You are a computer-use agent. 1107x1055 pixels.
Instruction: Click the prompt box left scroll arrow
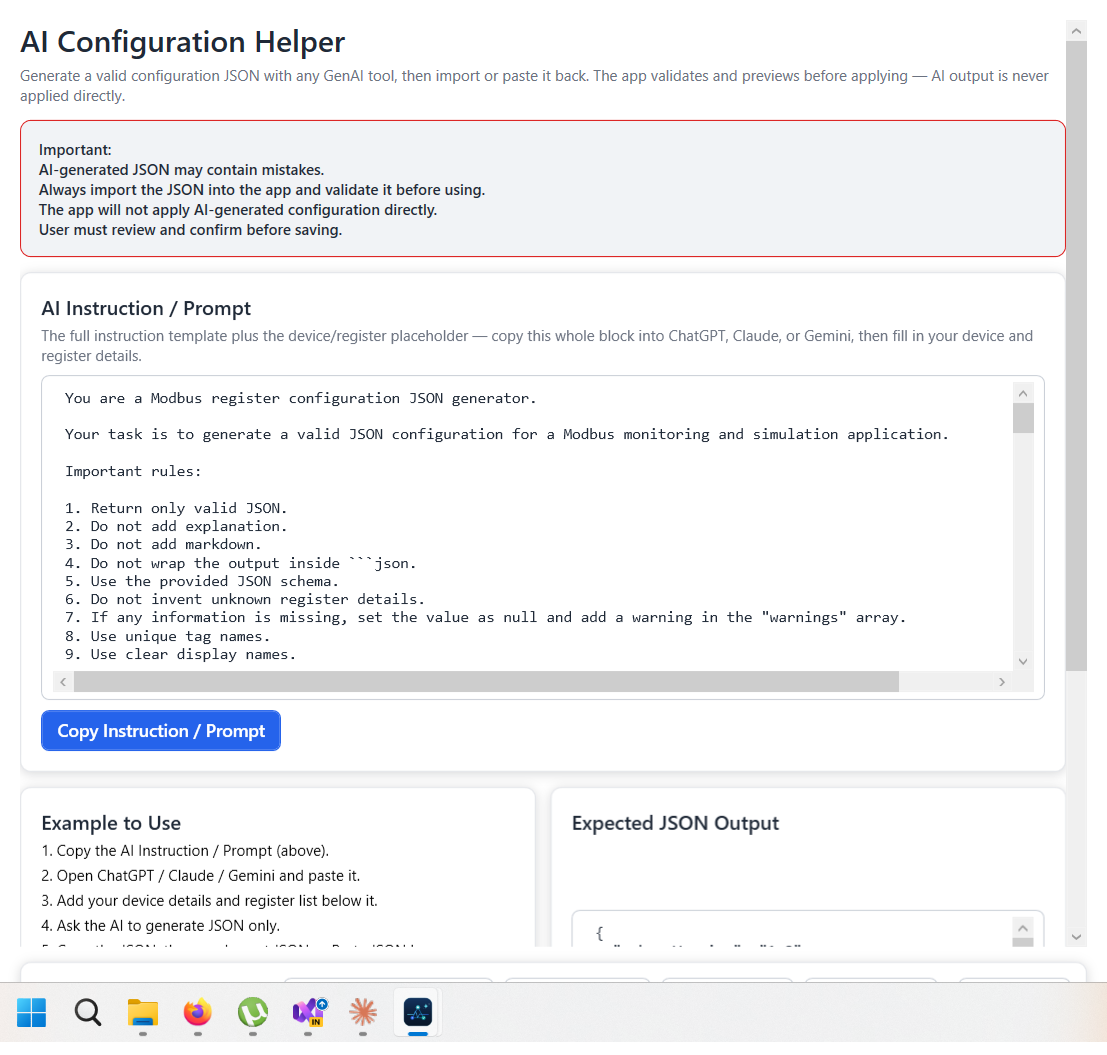(x=64, y=681)
